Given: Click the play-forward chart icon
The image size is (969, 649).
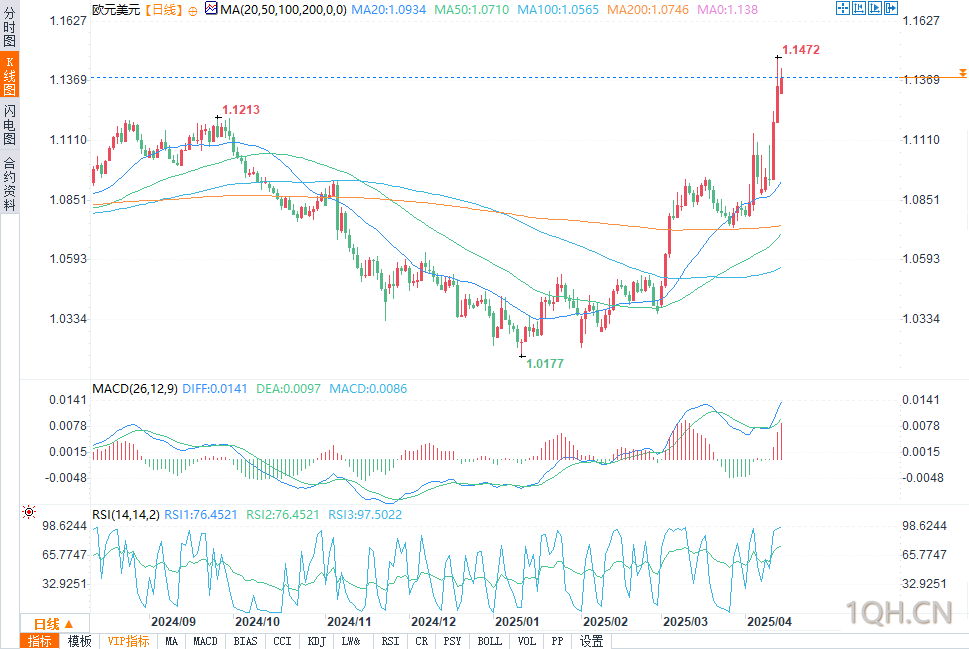Looking at the screenshot, I should pos(875,8).
